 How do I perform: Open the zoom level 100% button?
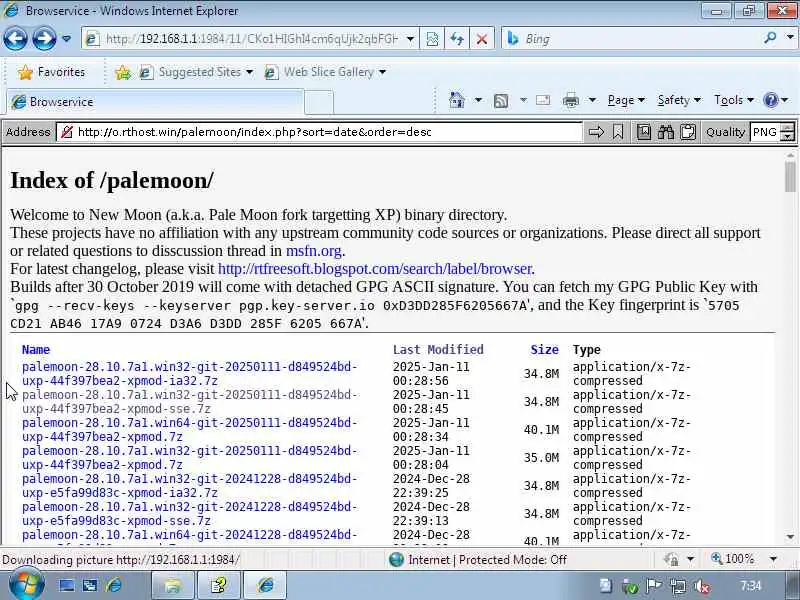tap(732, 559)
